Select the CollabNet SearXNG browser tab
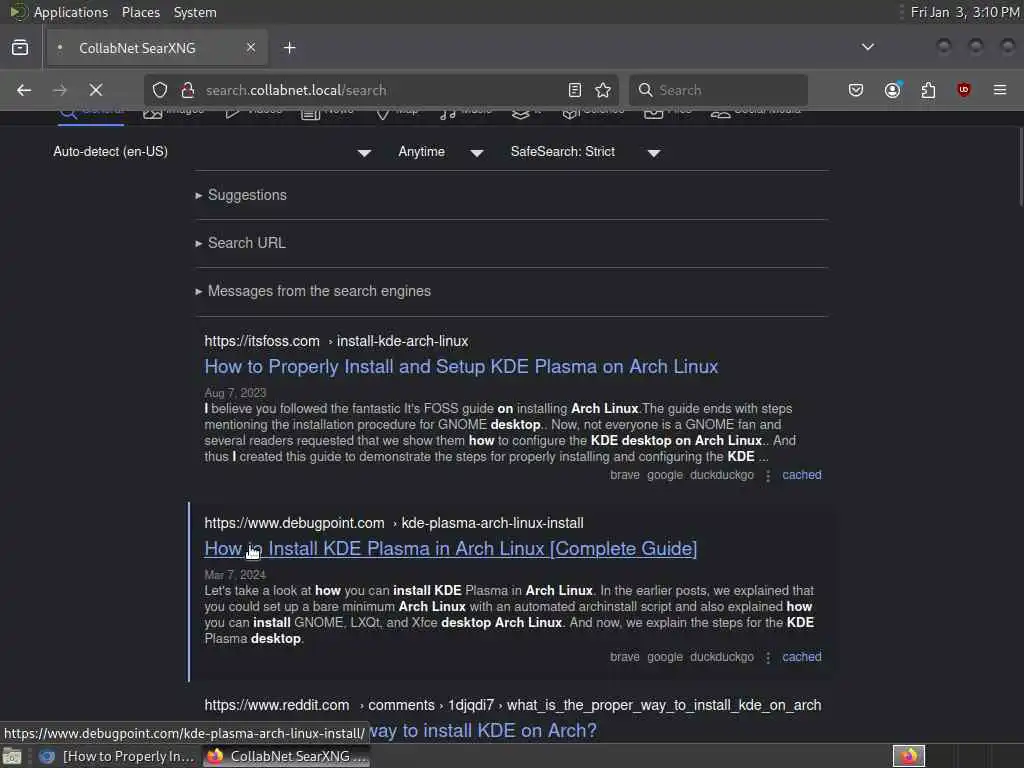 (155, 48)
